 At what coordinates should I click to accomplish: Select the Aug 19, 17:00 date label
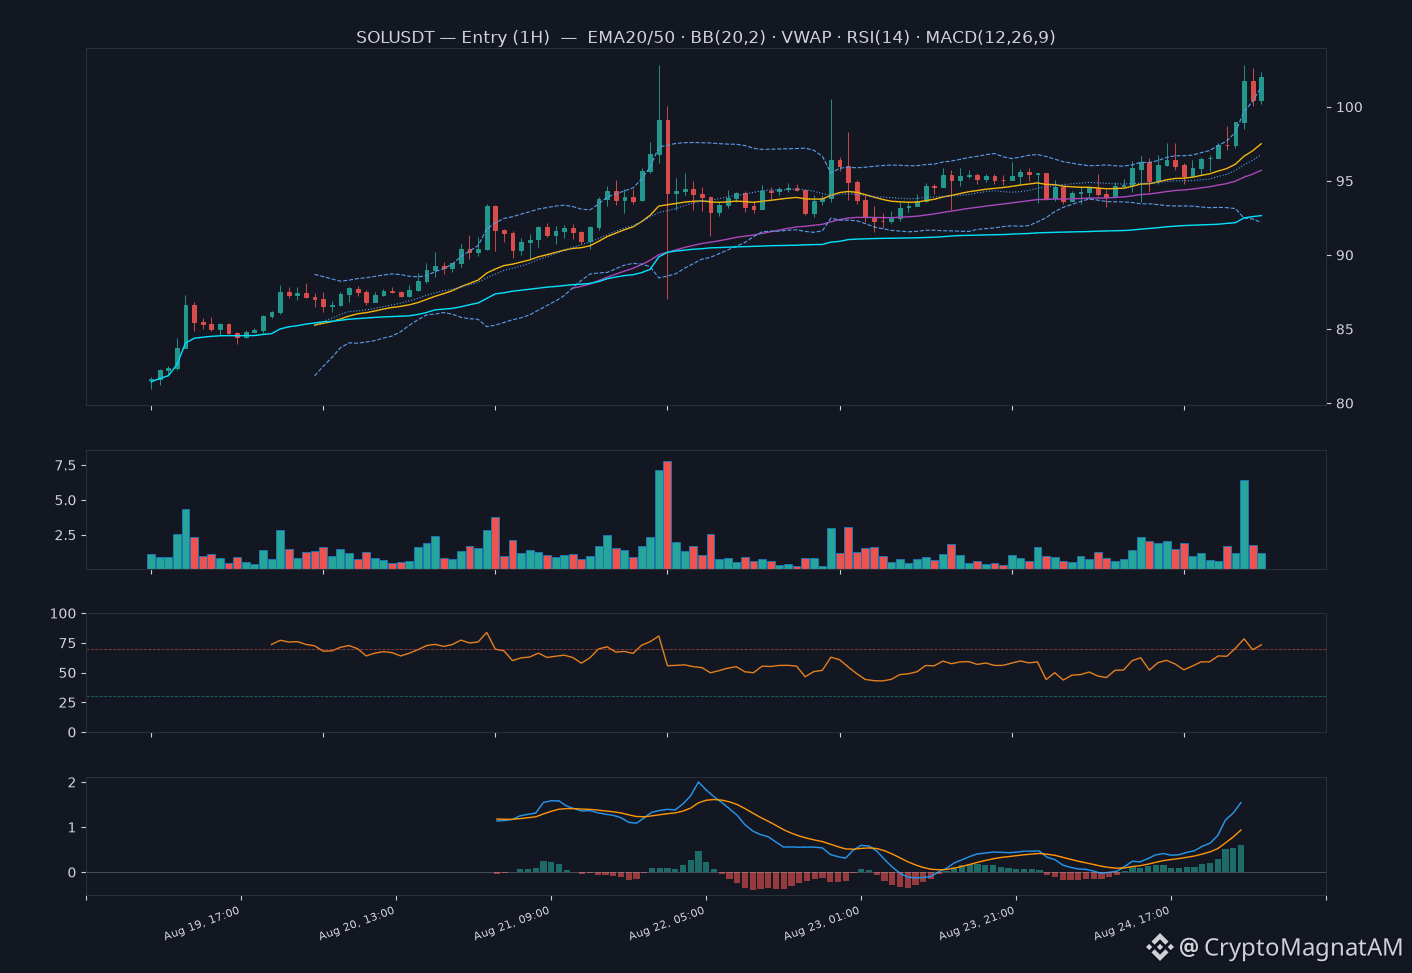(202, 923)
